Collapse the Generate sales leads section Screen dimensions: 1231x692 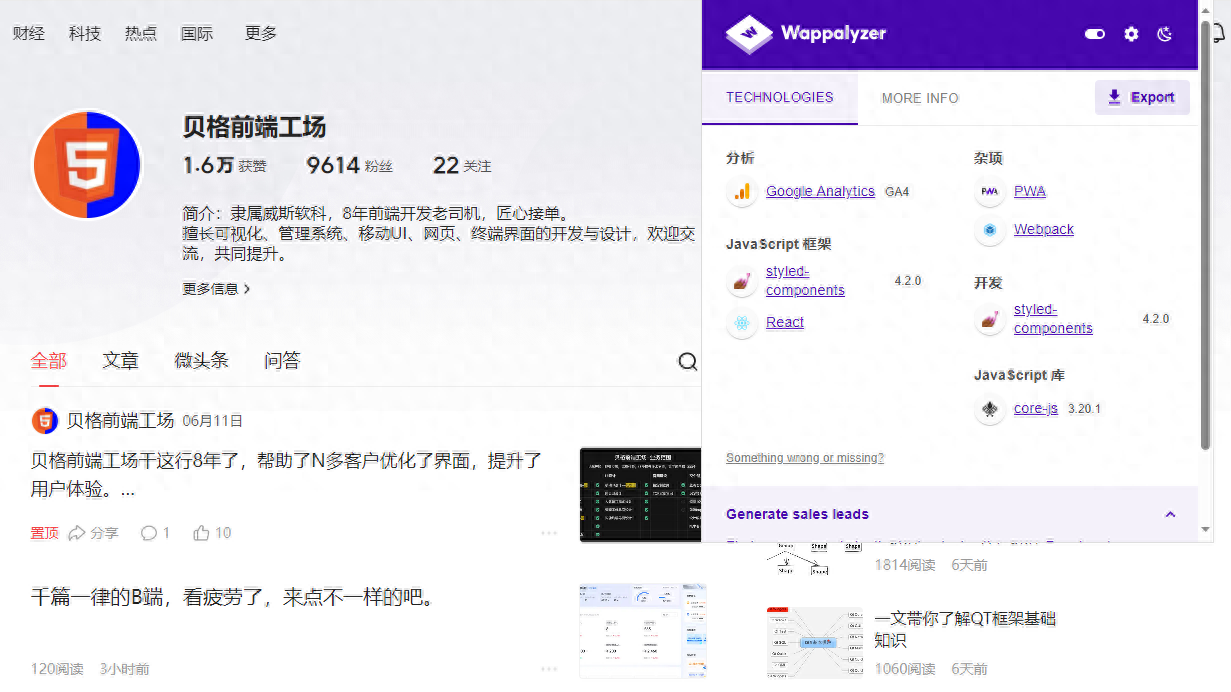pos(1170,514)
